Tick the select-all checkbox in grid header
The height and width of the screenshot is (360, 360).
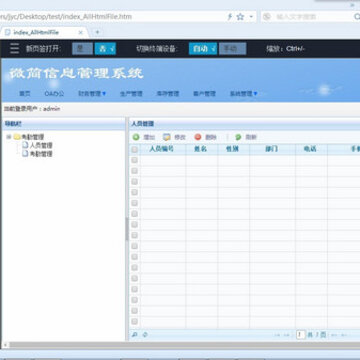134,149
